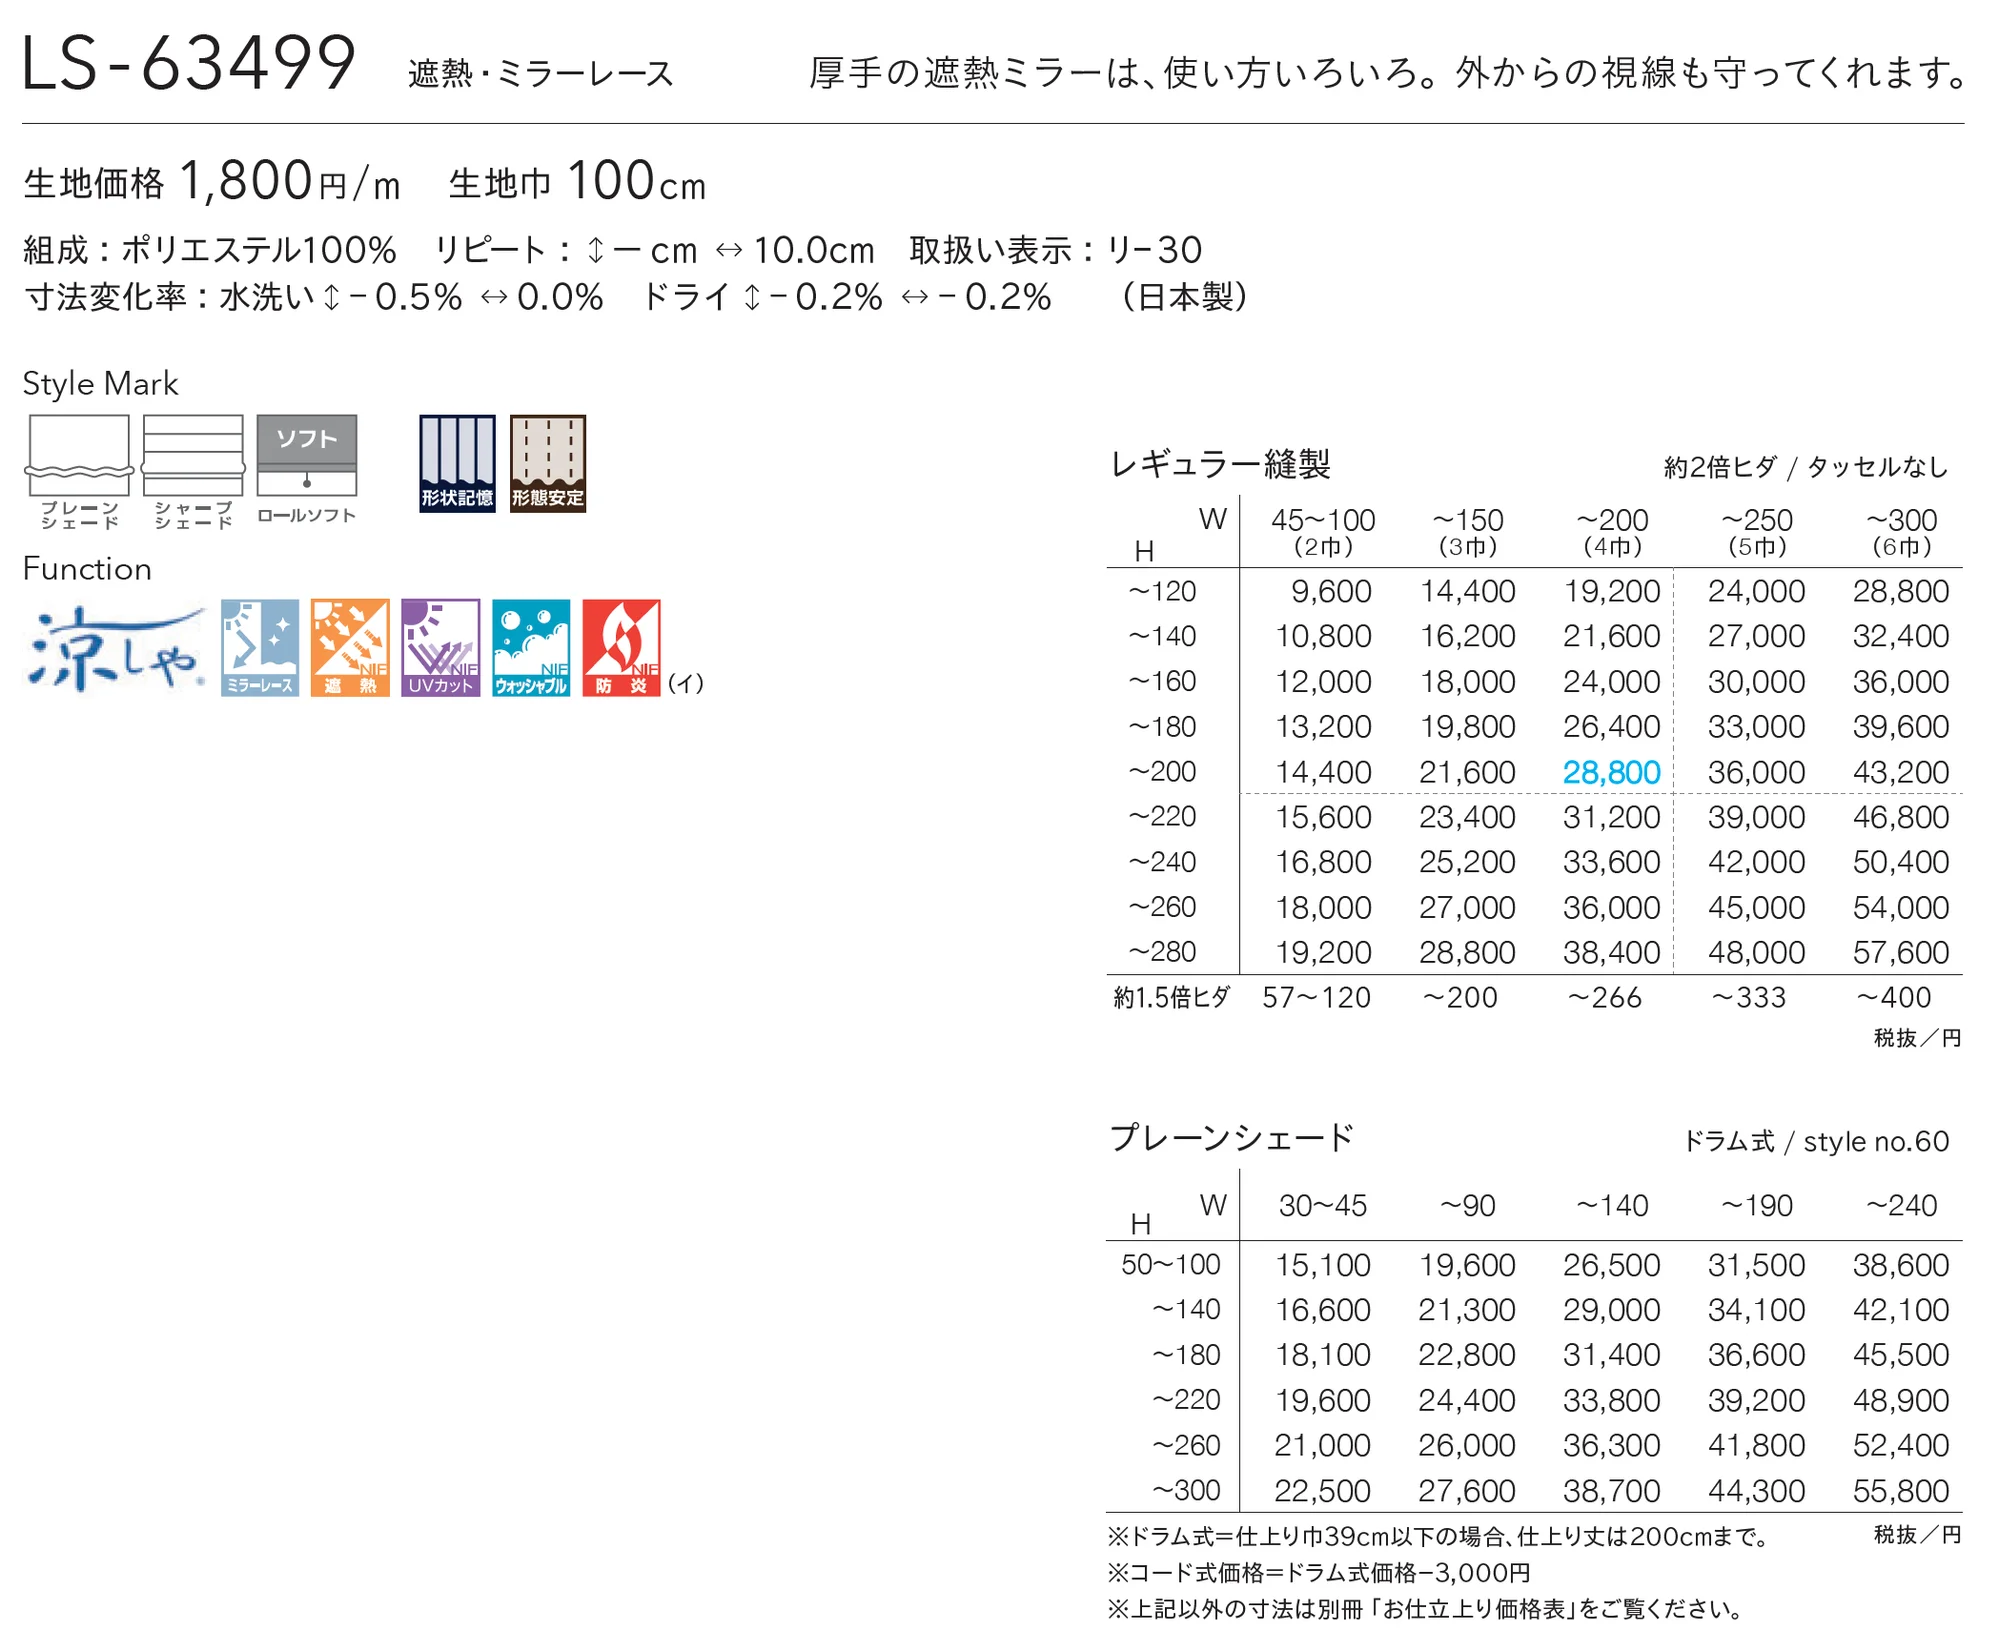Click the コード式価格 footnote
This screenshot has height=1651, width=2000.
point(1319,1573)
